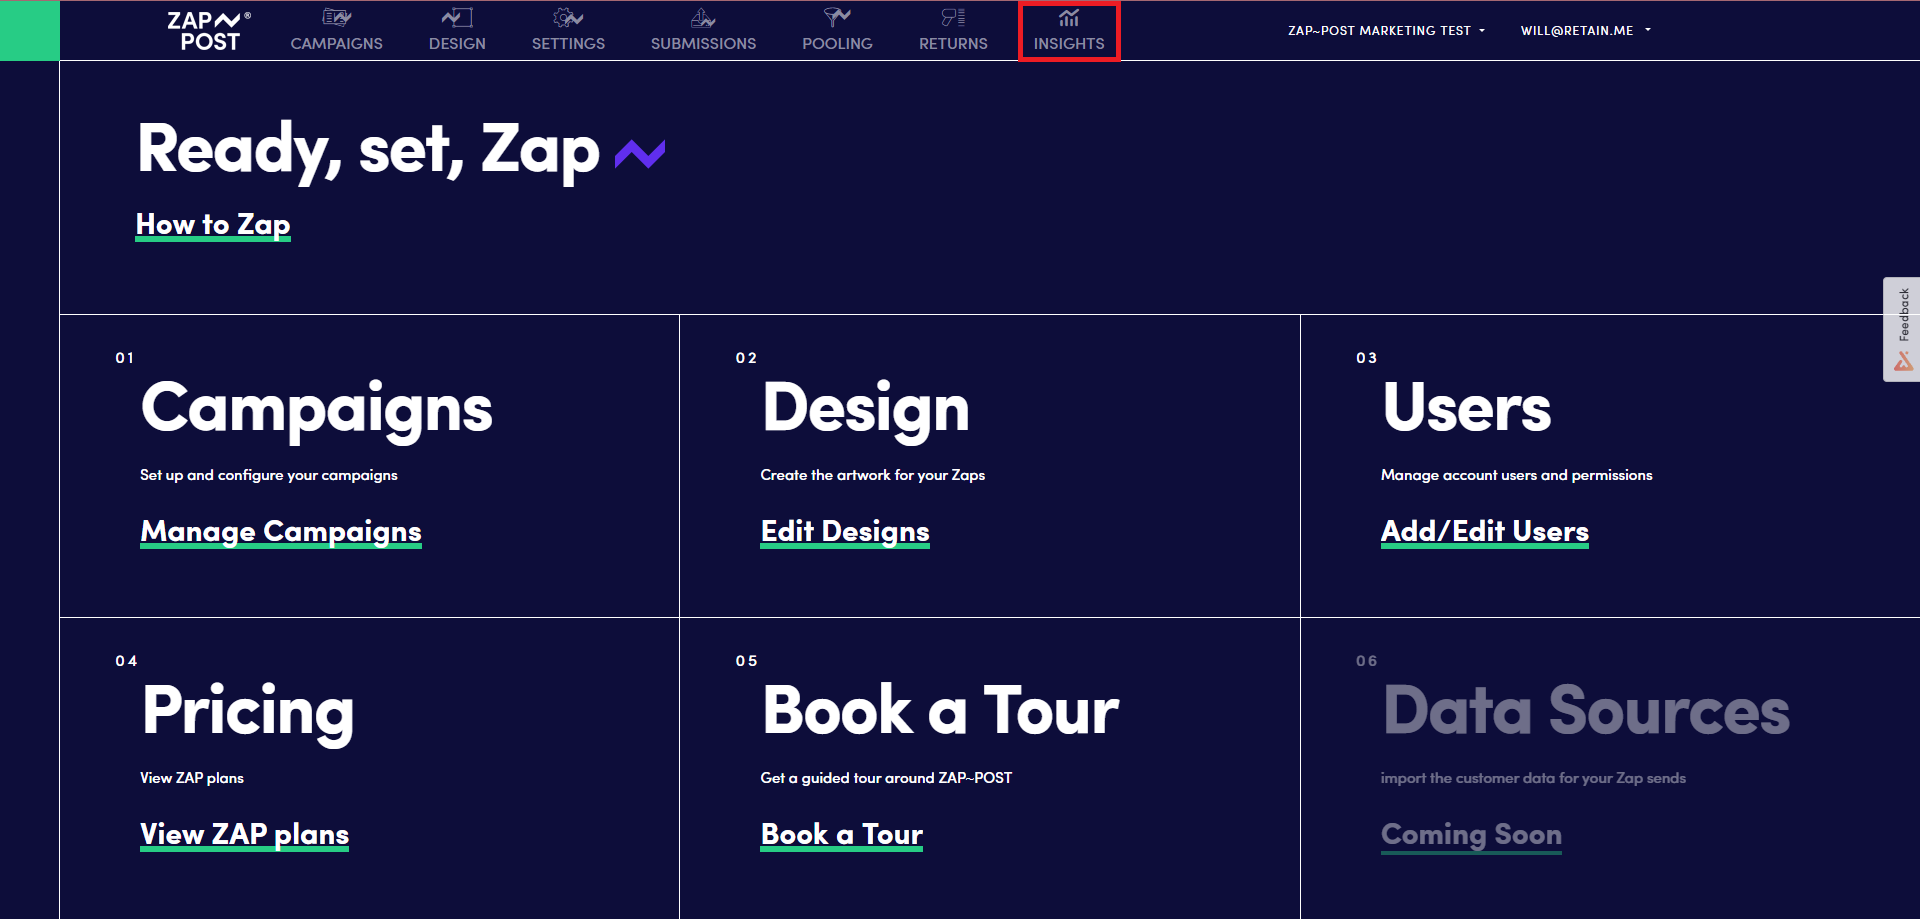1920x919 pixels.
Task: Click the green block in top-left corner
Action: pyautogui.click(x=30, y=31)
